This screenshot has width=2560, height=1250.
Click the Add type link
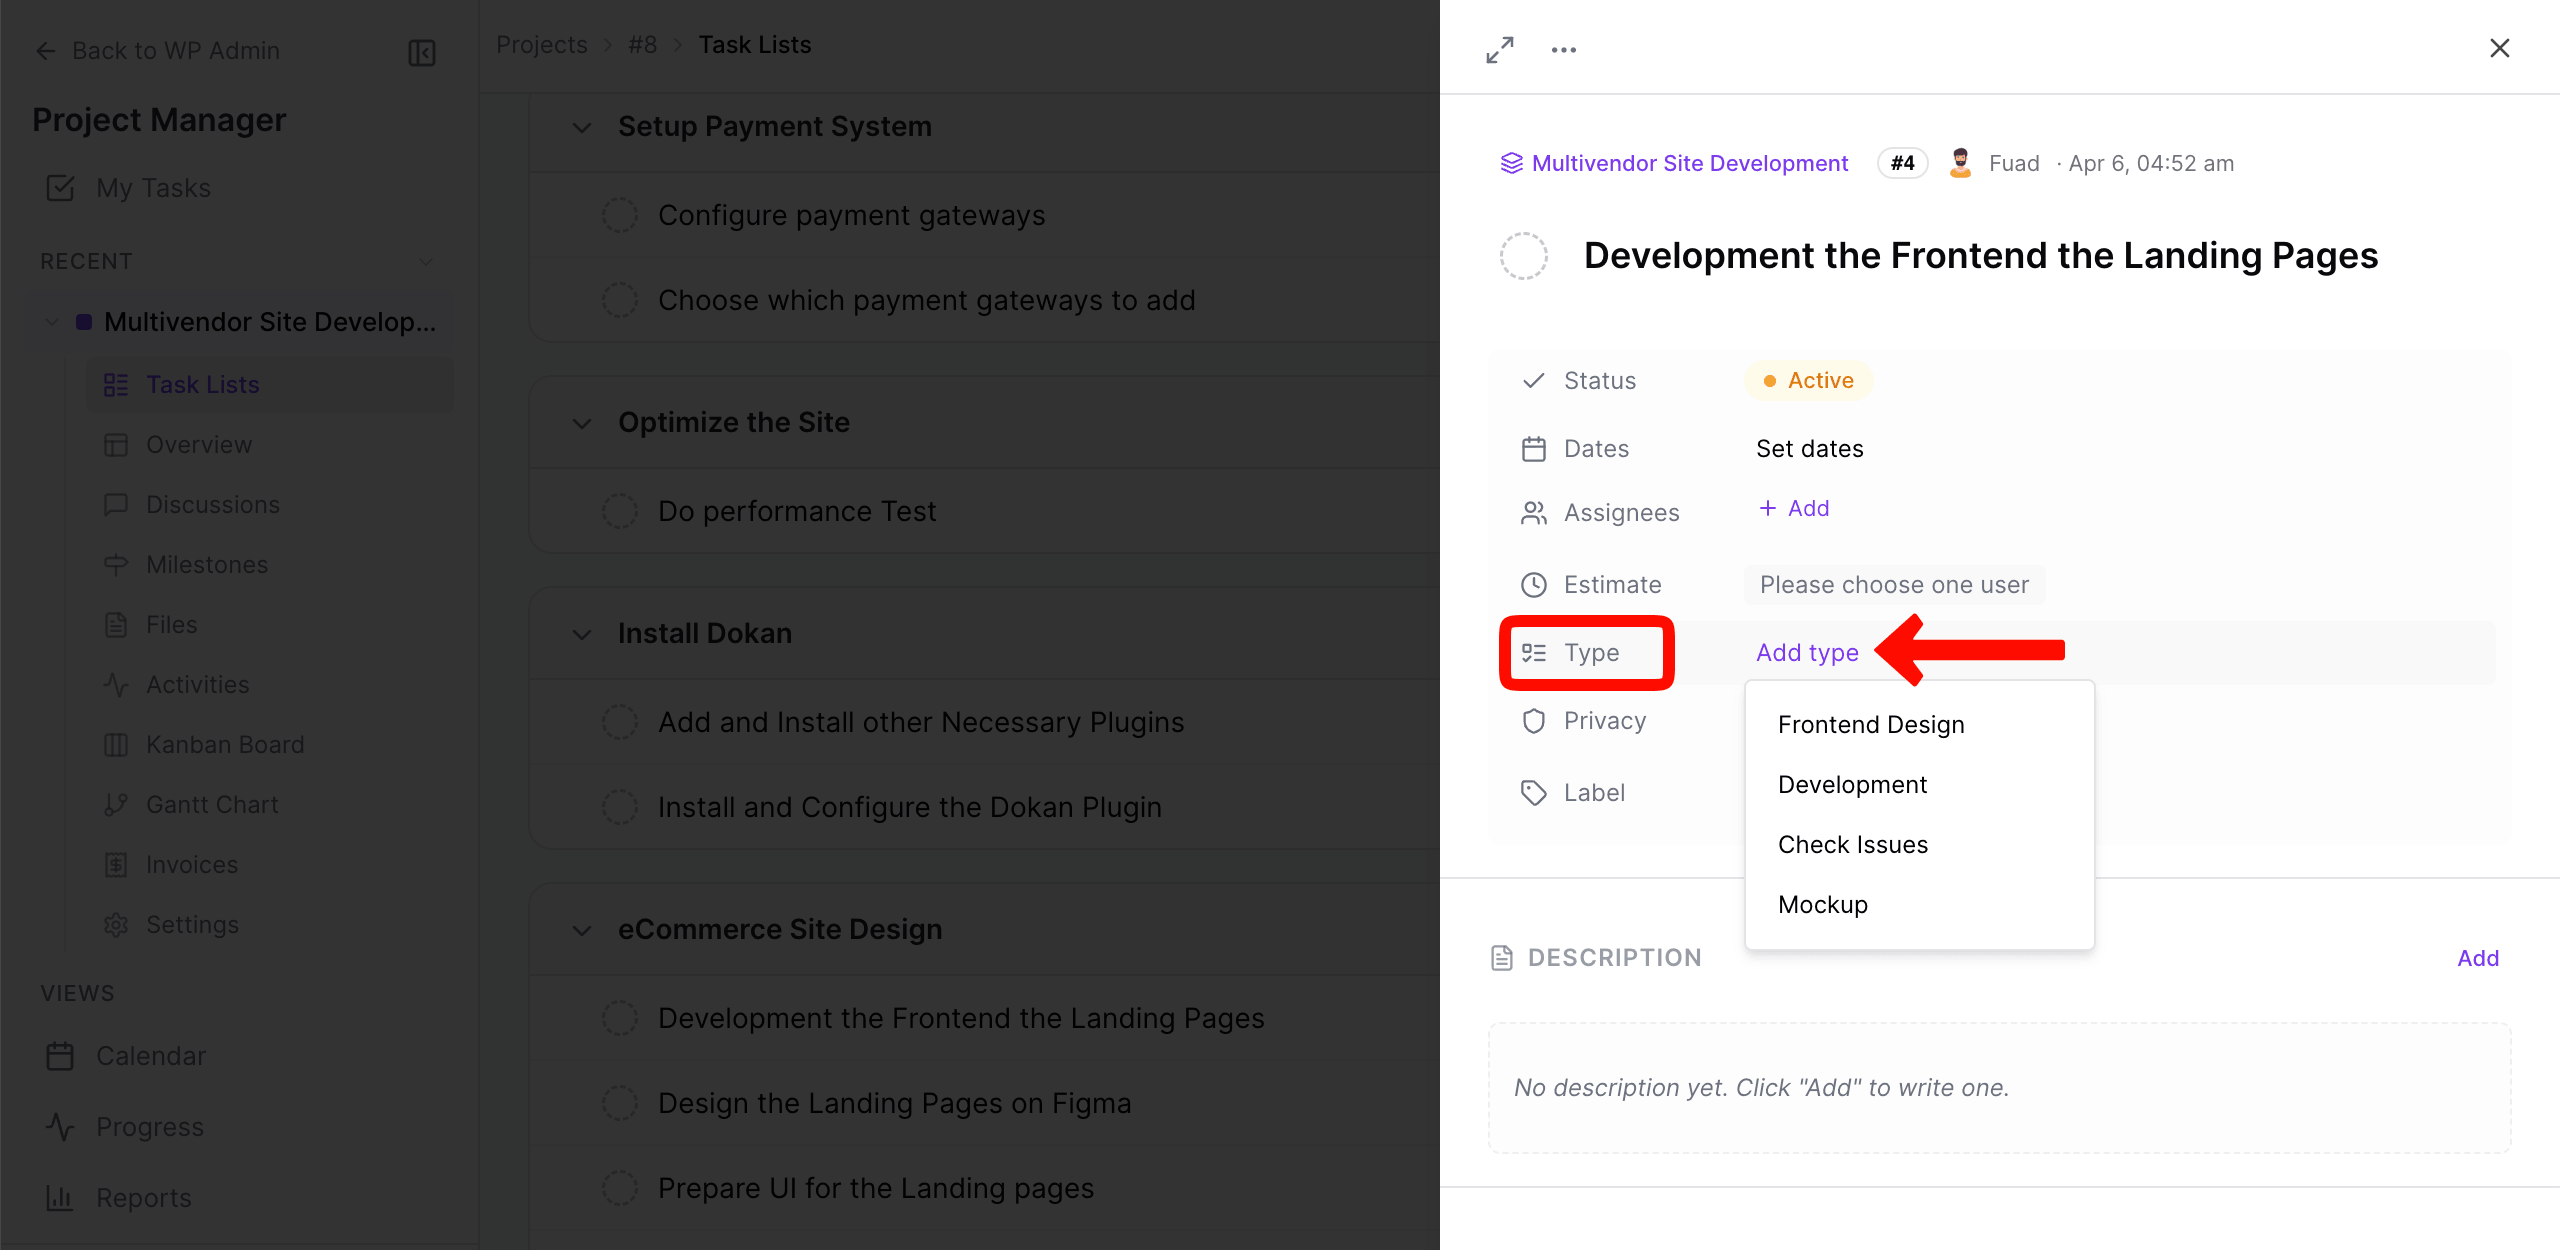(x=1806, y=652)
